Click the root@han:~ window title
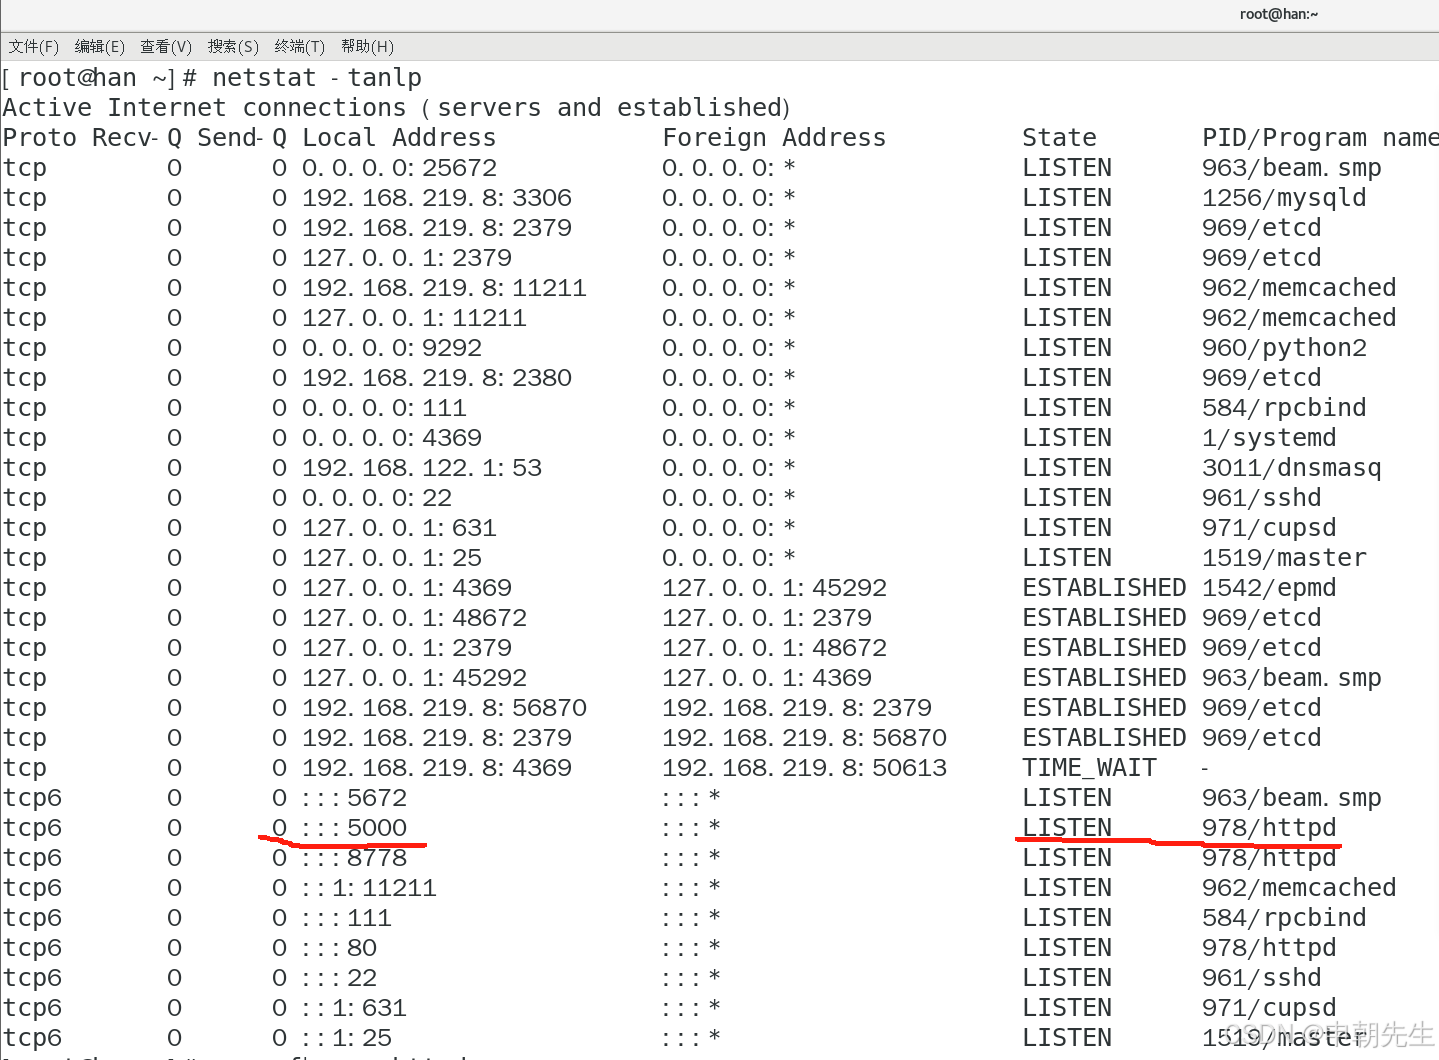Screen dimensions: 1439x1060 [1278, 13]
